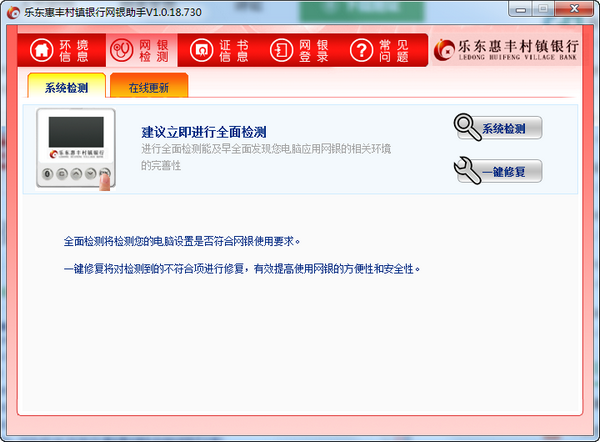Screen dimensions: 600x442
Task: Click the 乐东惠丰村镇银行 bank logo
Action: tap(506, 51)
